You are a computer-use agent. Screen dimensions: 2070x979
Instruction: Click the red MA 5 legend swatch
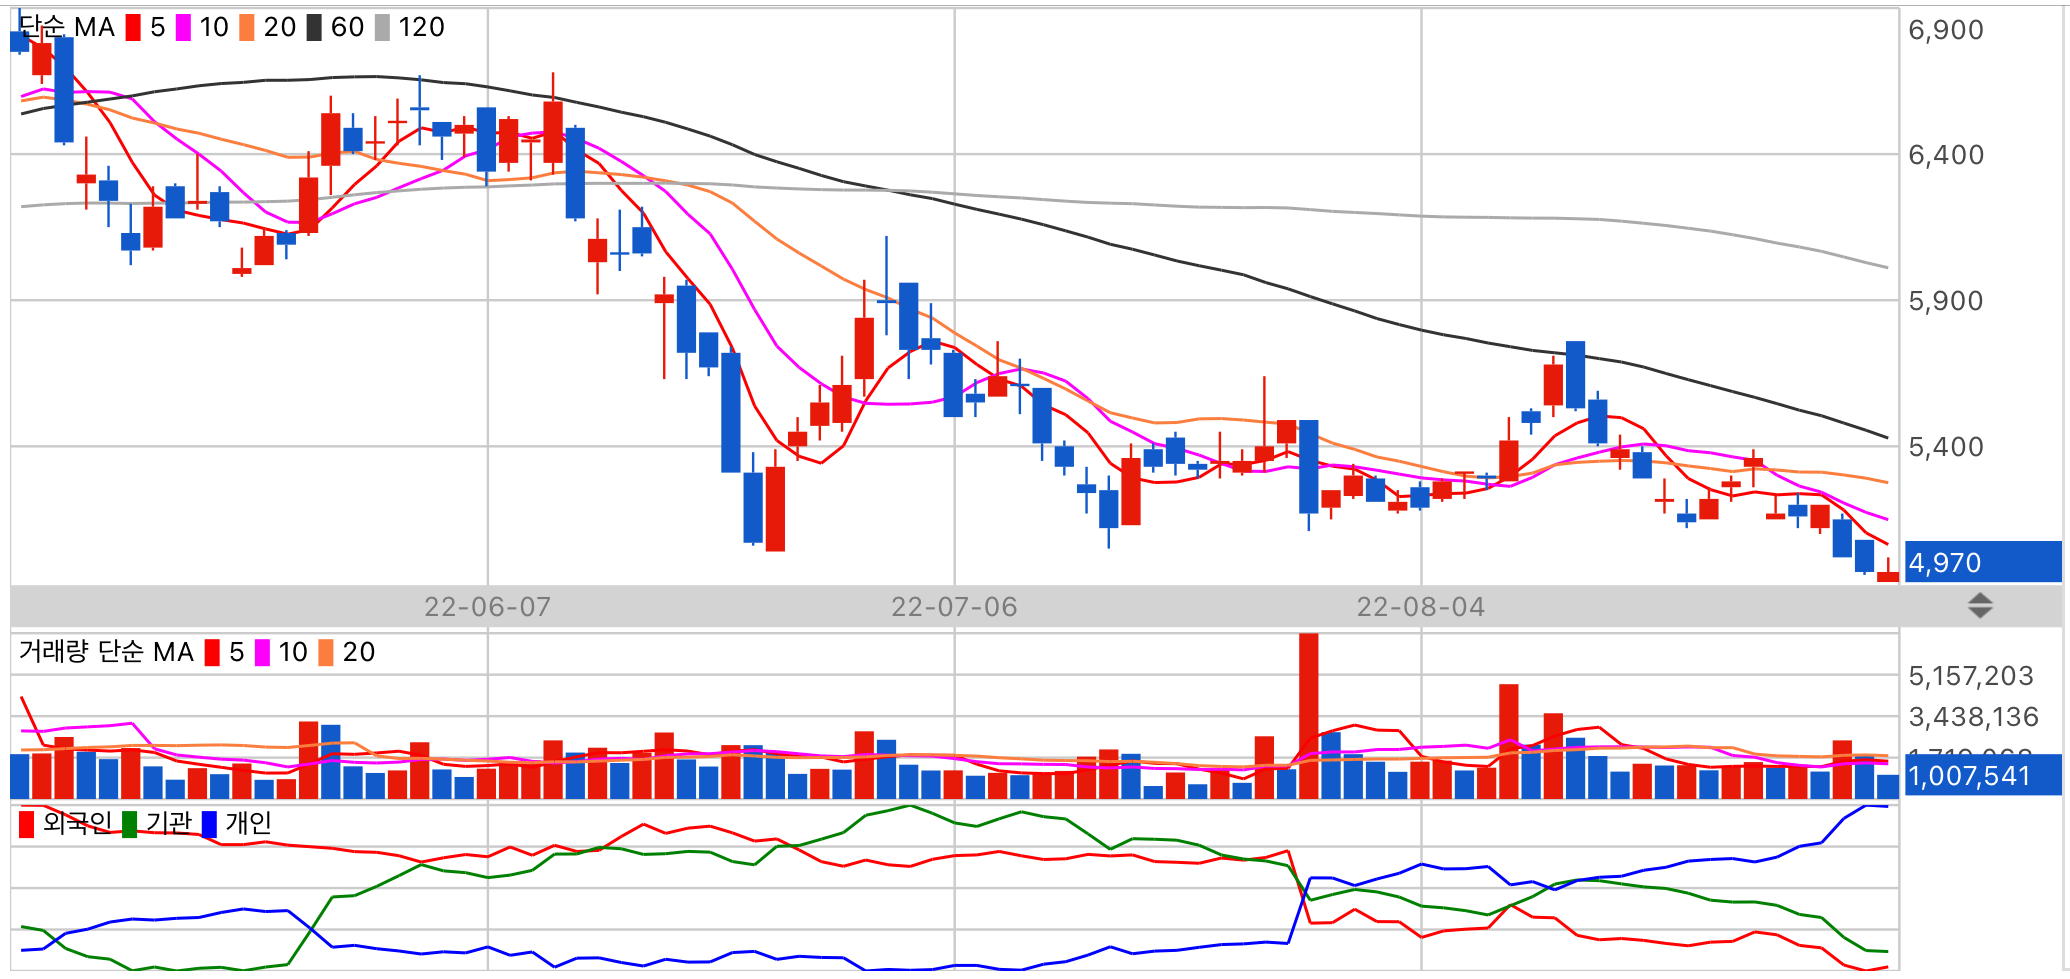tap(133, 28)
